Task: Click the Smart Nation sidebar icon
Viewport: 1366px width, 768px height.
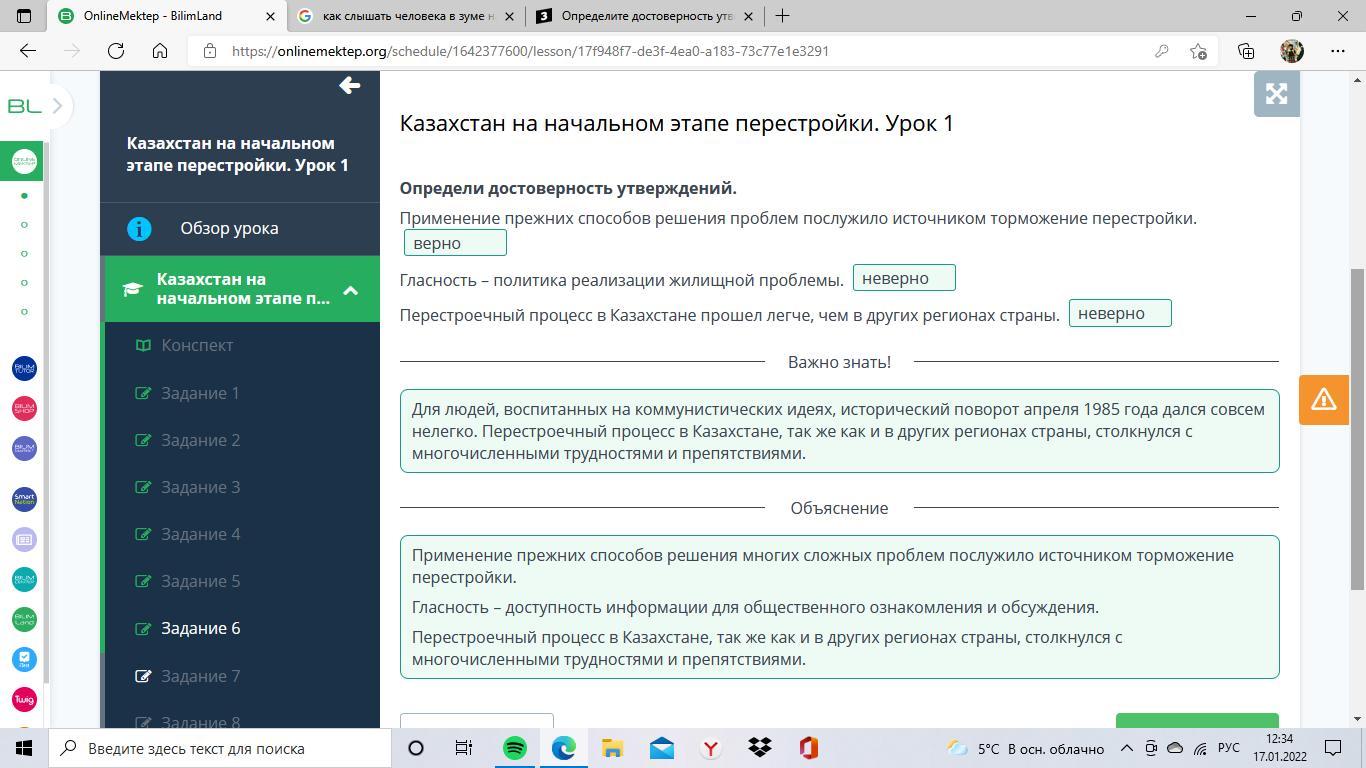Action: click(24, 499)
